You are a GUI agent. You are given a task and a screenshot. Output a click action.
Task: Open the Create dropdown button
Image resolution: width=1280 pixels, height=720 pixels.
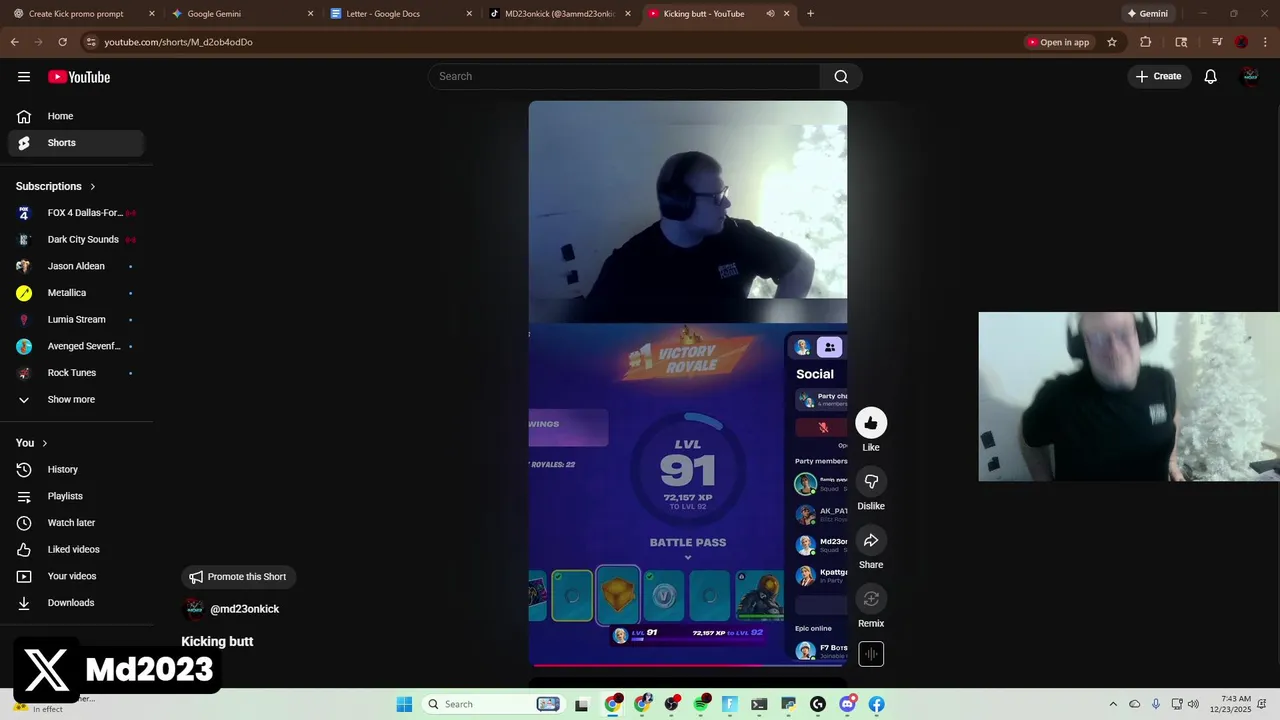coord(1160,77)
